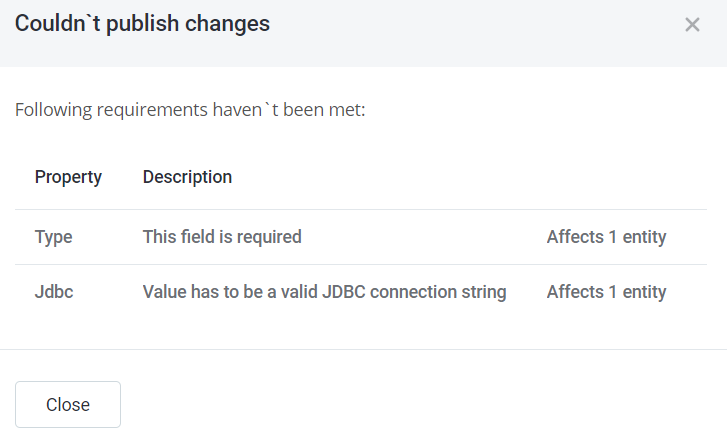This screenshot has height=445, width=727.
Task: Open 'Affects 1 entity' in the Type row
Action: (606, 237)
